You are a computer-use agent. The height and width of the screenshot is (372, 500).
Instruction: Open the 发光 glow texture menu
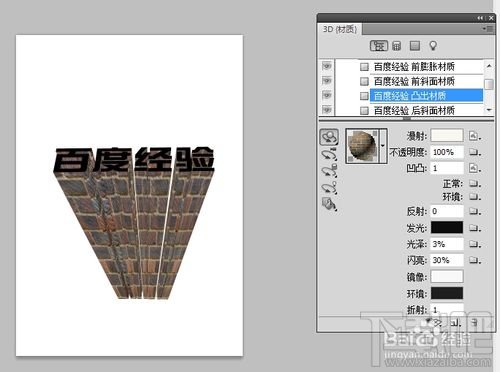tap(475, 228)
